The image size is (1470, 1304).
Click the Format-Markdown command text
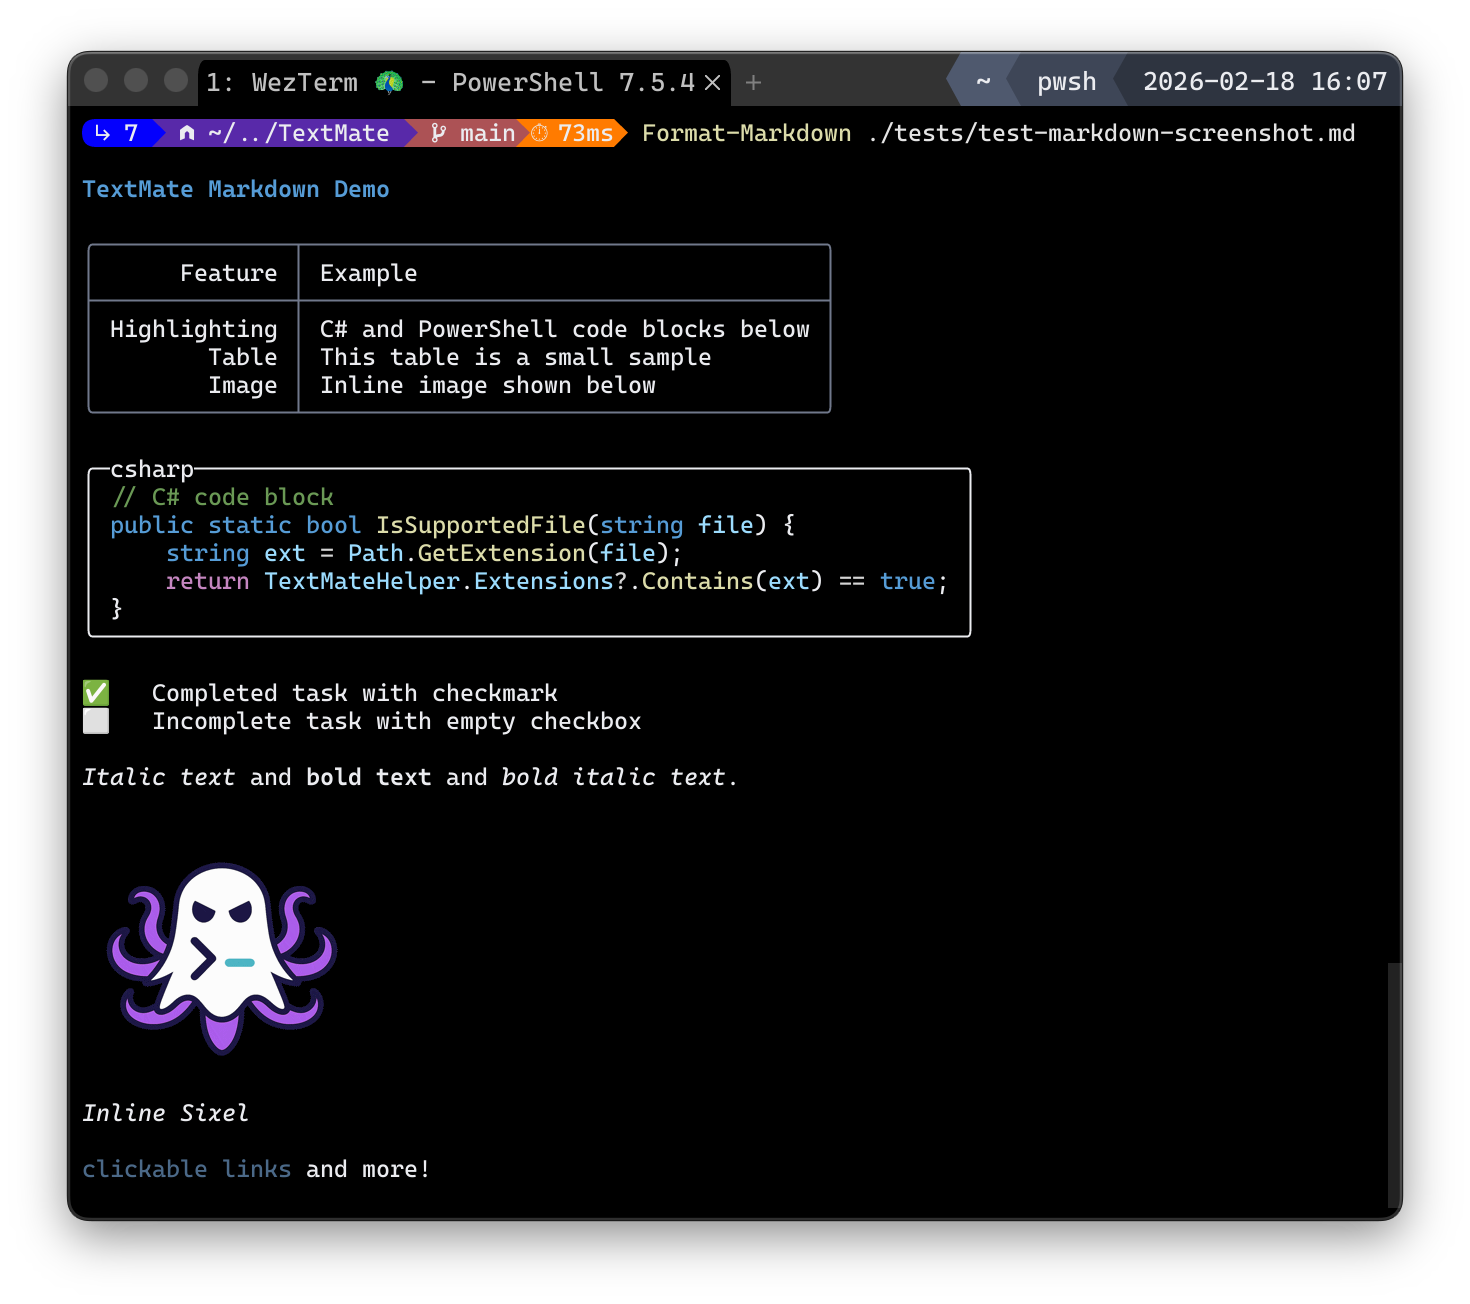(746, 132)
